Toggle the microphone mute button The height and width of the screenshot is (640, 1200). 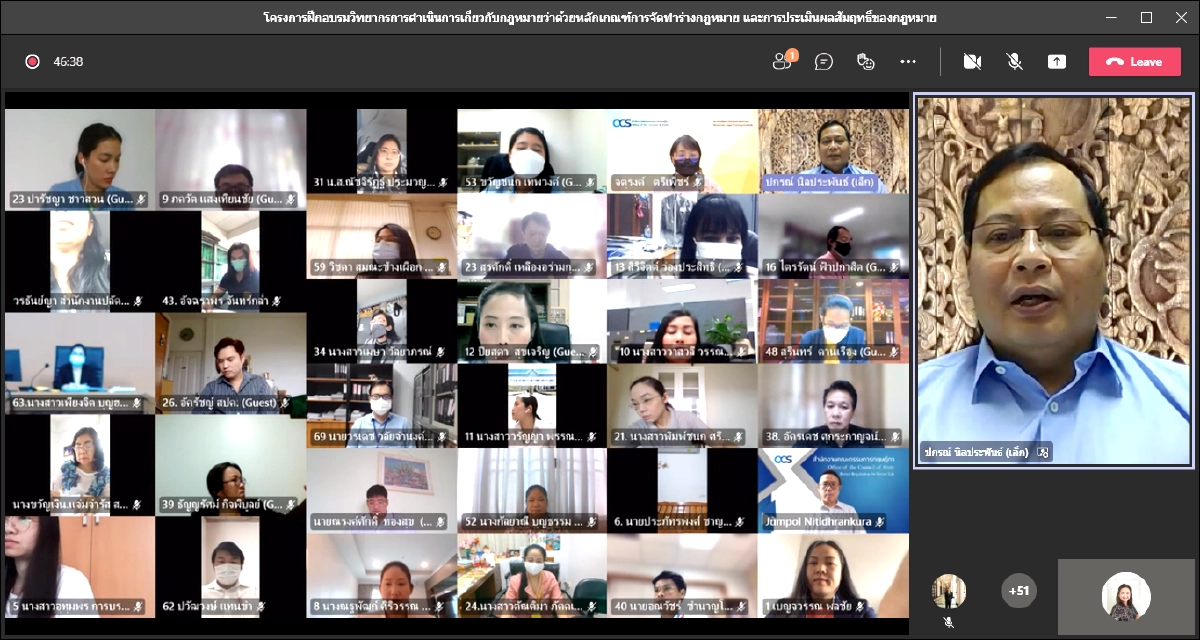click(x=1014, y=61)
